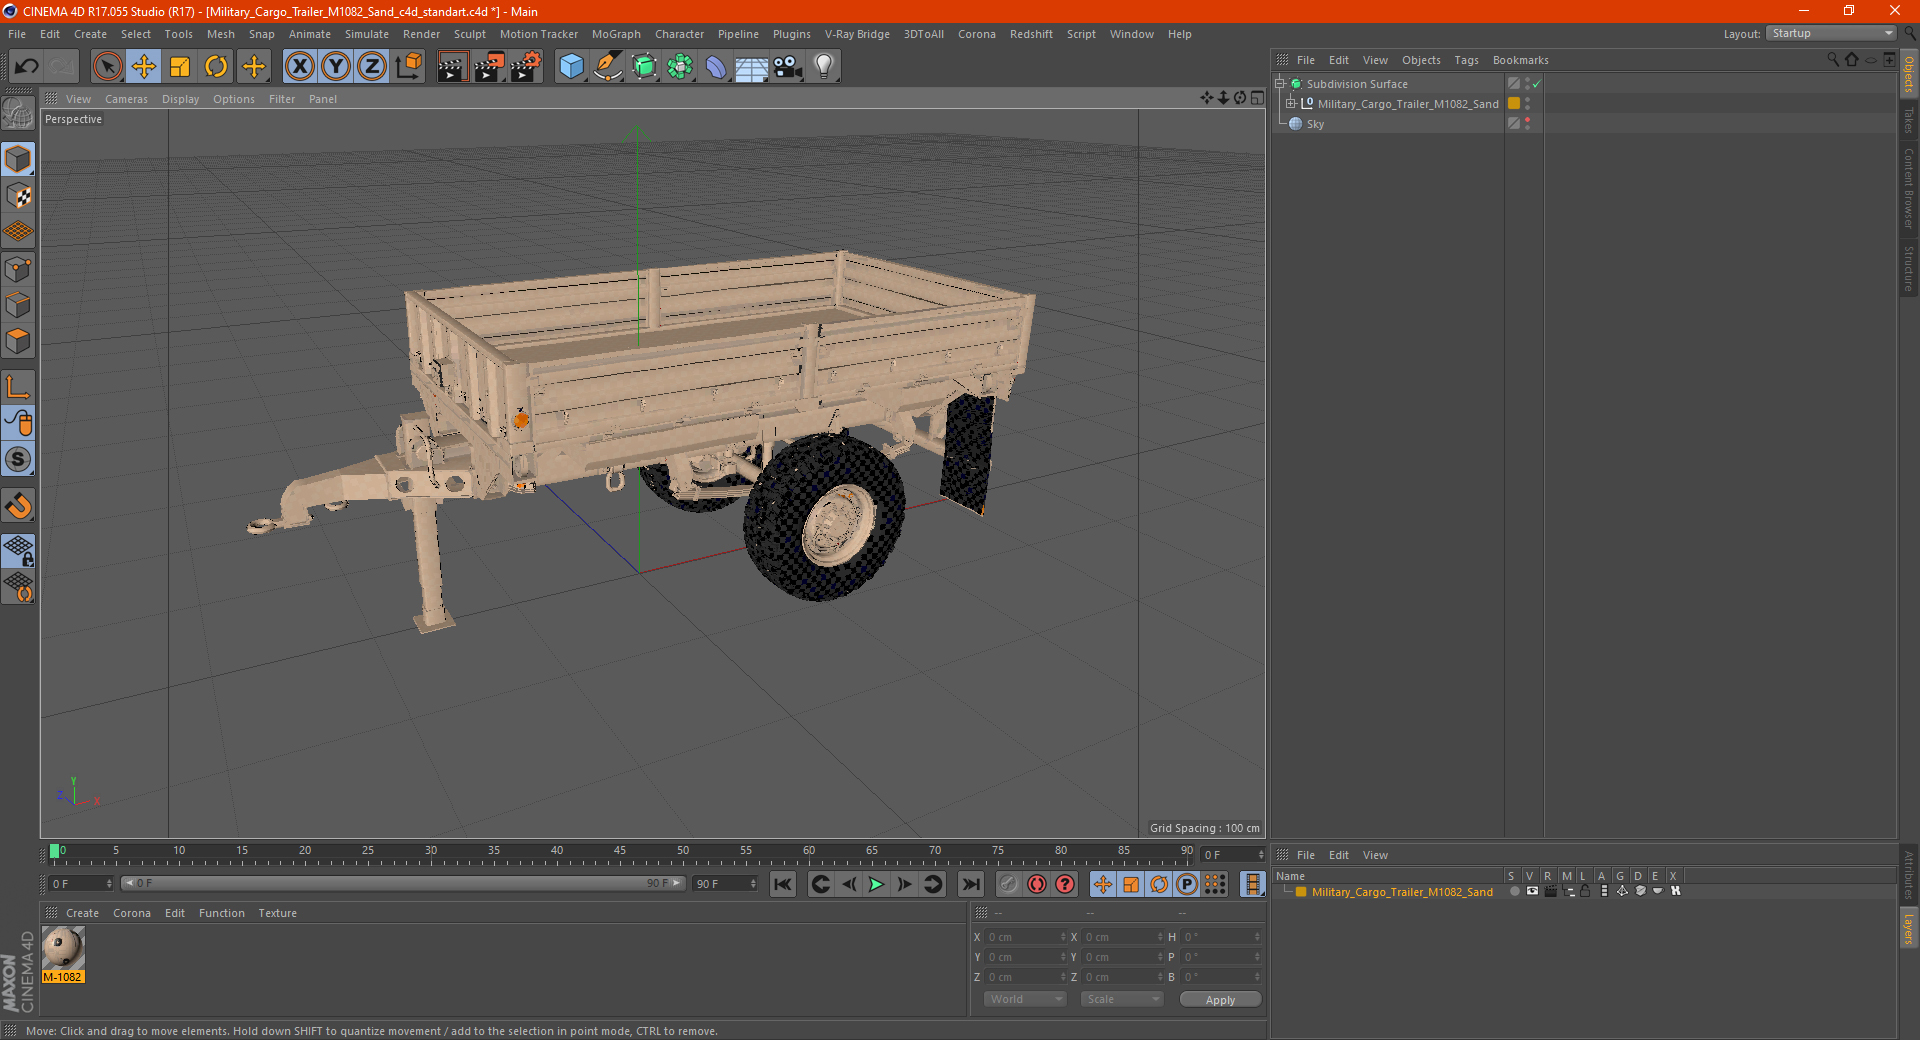Toggle Y axis lock
This screenshot has height=1040, width=1920.
[x=336, y=67]
